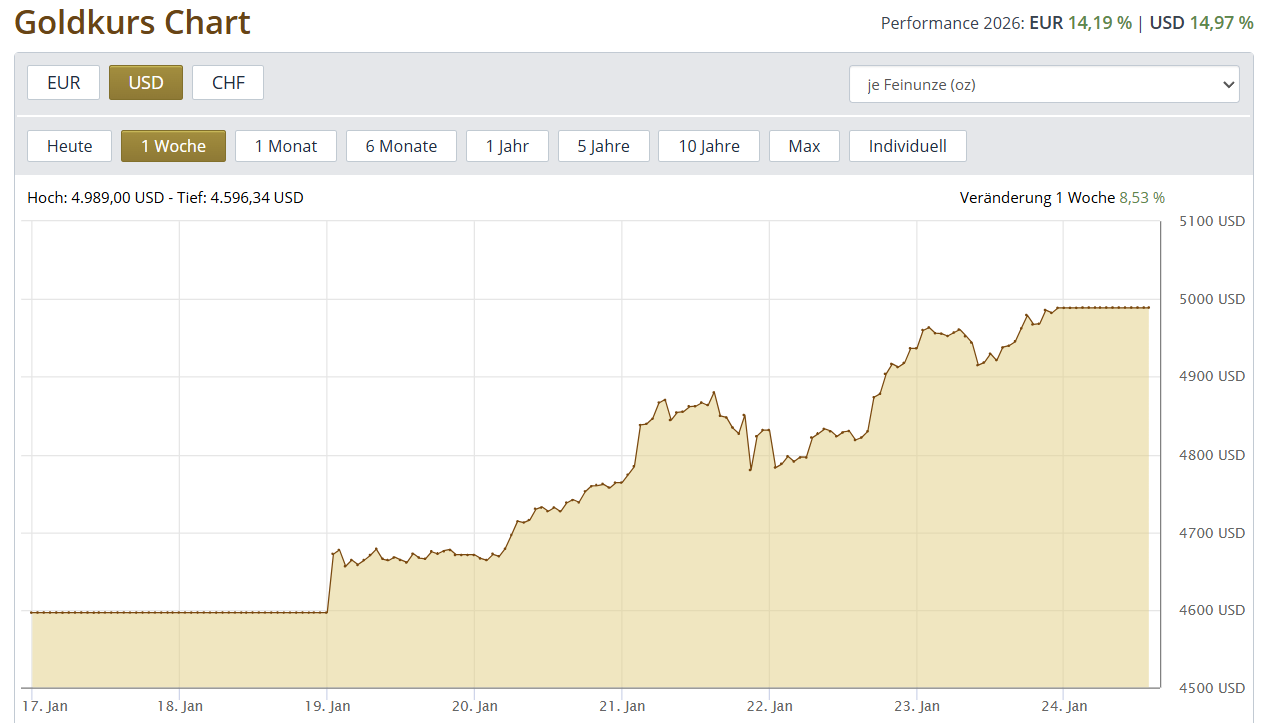Select the 1 Woche time range
This screenshot has height=723, width=1263.
coord(173,146)
